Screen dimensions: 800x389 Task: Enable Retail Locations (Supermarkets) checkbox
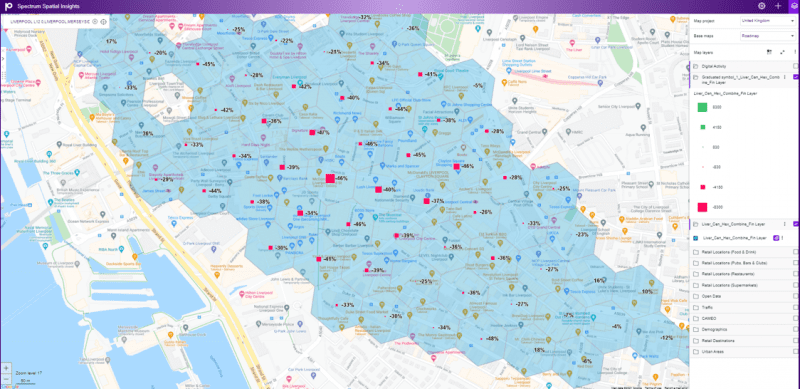tap(795, 285)
